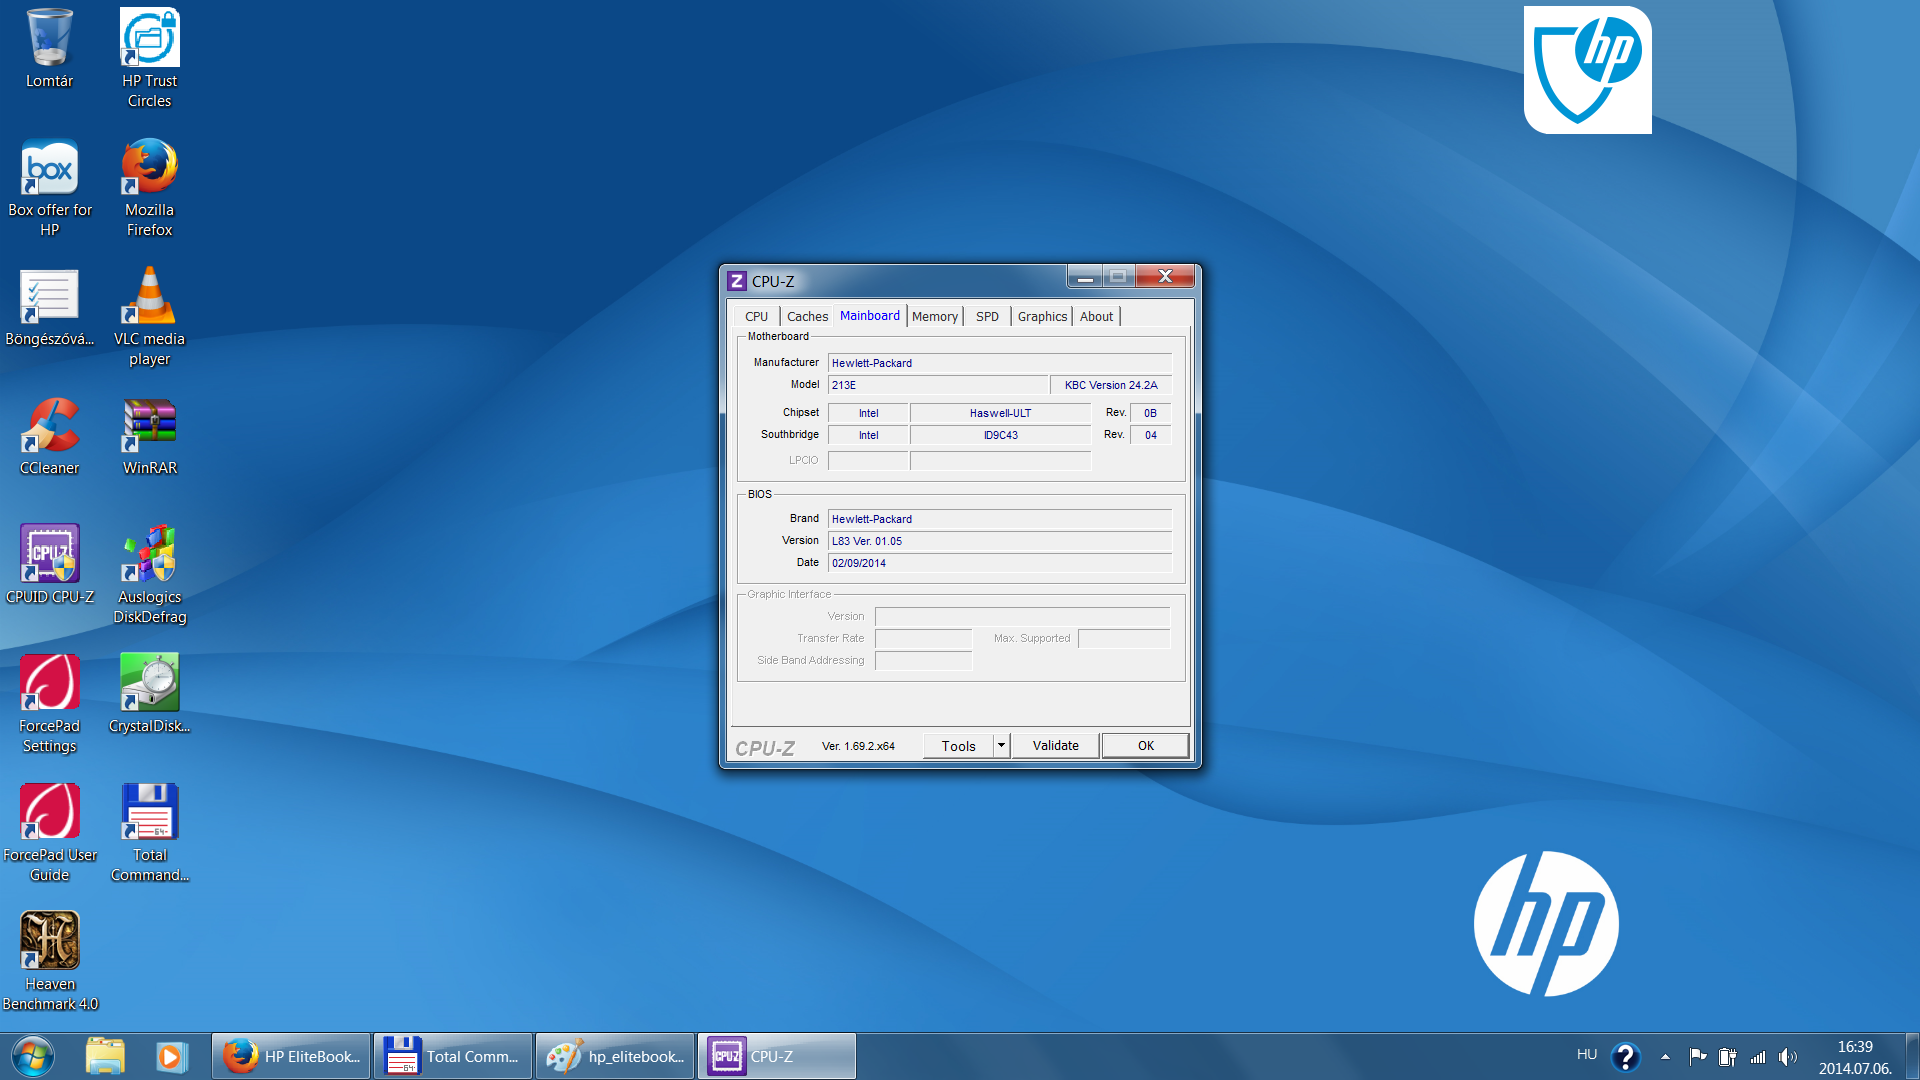
Task: Open the ForcePad User Guide
Action: pos(50,811)
